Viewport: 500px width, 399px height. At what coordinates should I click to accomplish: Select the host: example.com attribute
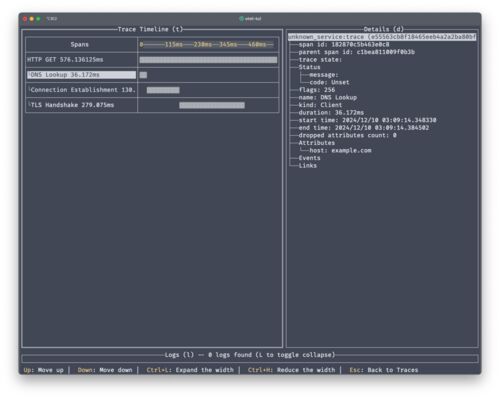click(x=340, y=151)
